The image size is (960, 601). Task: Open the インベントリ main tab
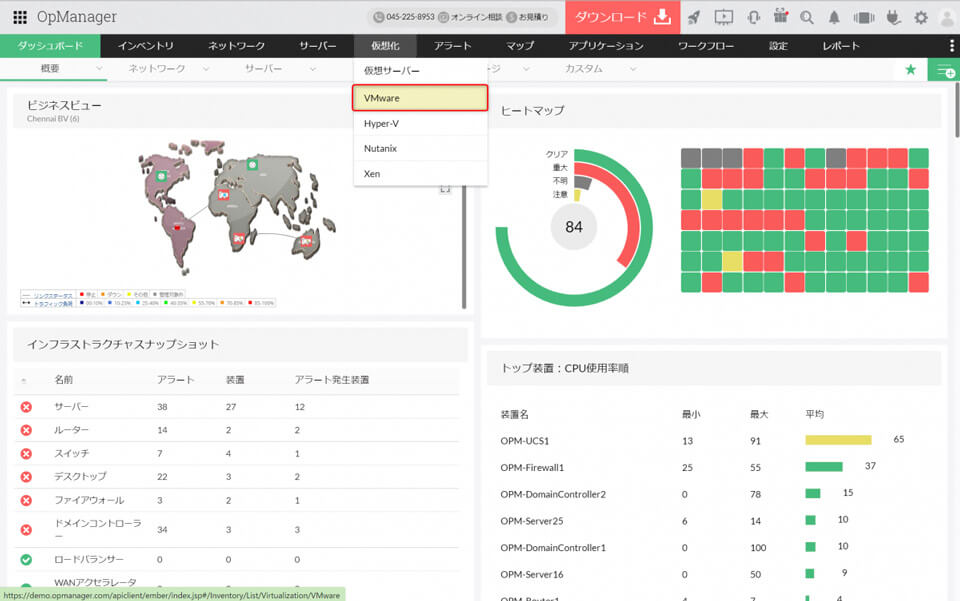(x=145, y=46)
